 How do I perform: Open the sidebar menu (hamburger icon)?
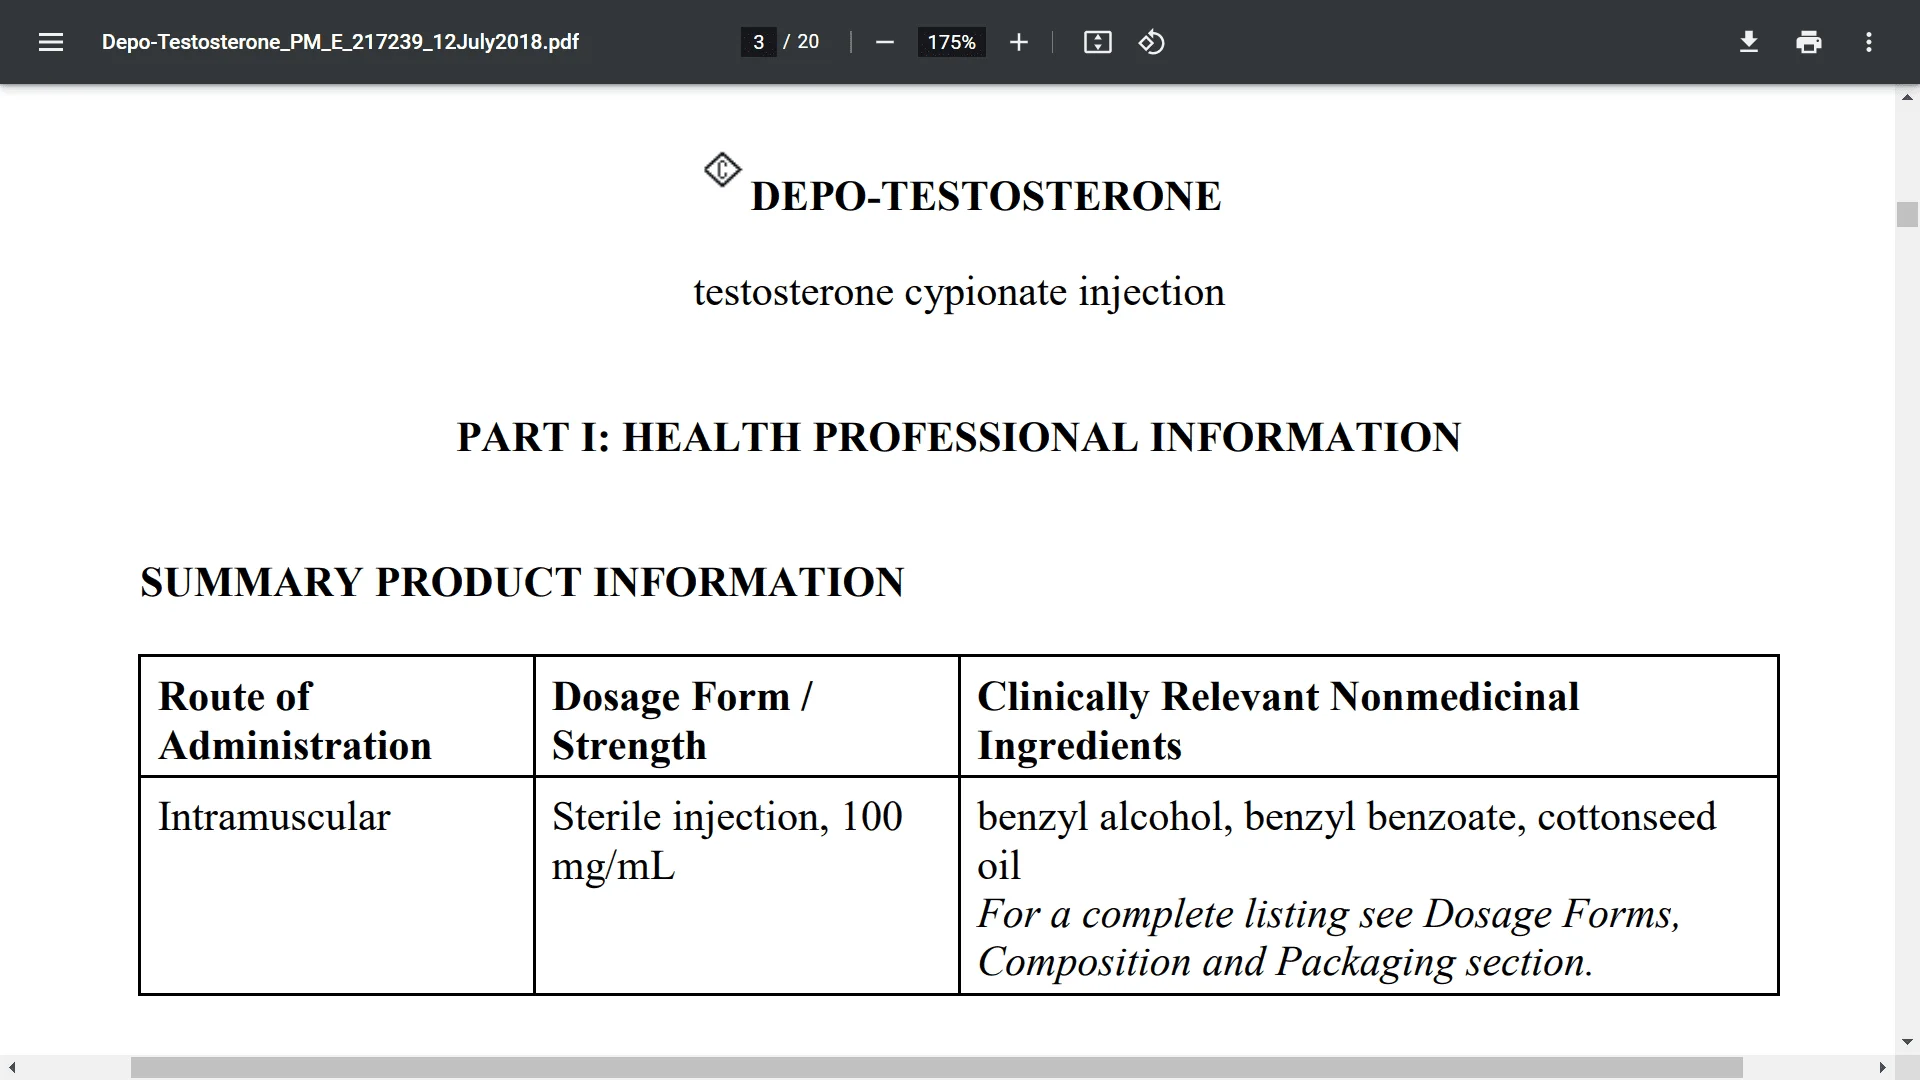click(51, 42)
